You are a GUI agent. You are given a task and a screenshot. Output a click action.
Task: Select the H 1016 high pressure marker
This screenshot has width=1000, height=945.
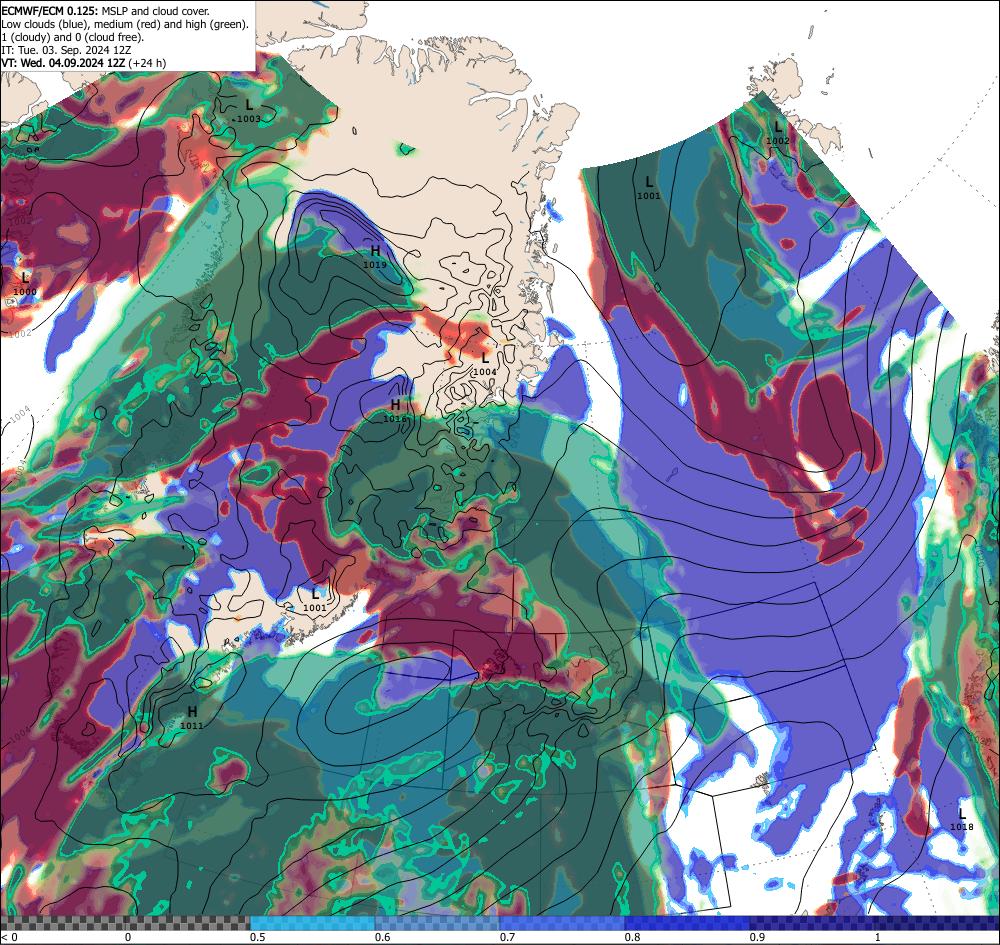click(395, 411)
